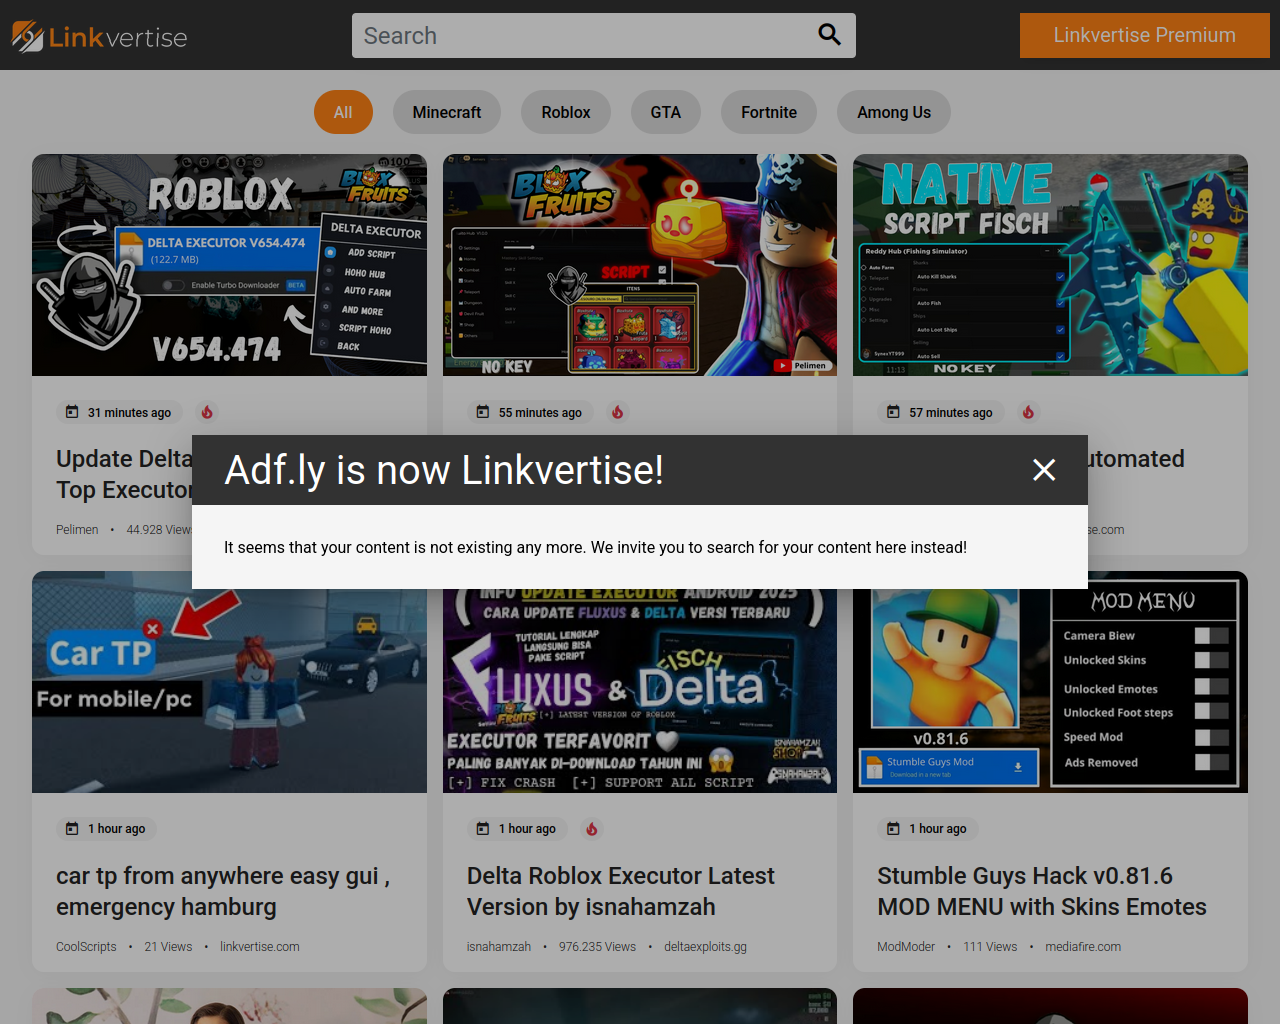Click '21 Views' text
The image size is (1280, 1024).
click(168, 947)
